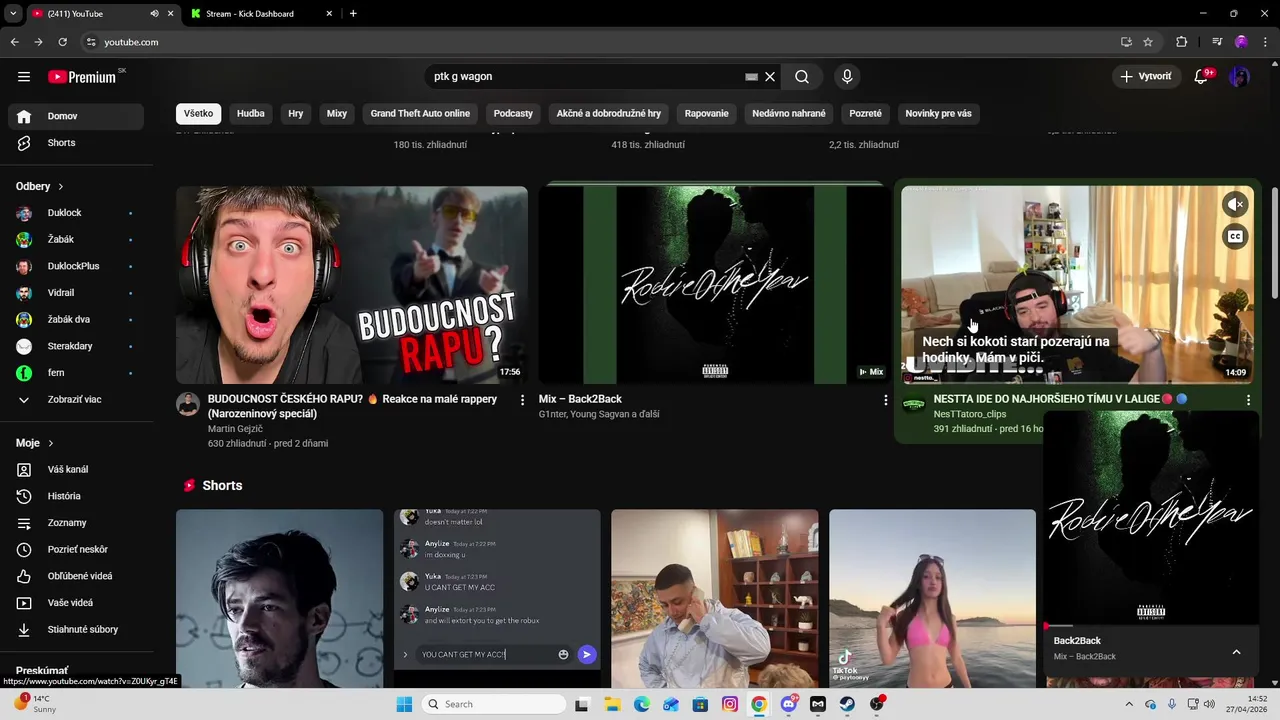The width and height of the screenshot is (1280, 720).
Task: Expand the Odbery section chevron
Action: pyautogui.click(x=60, y=186)
